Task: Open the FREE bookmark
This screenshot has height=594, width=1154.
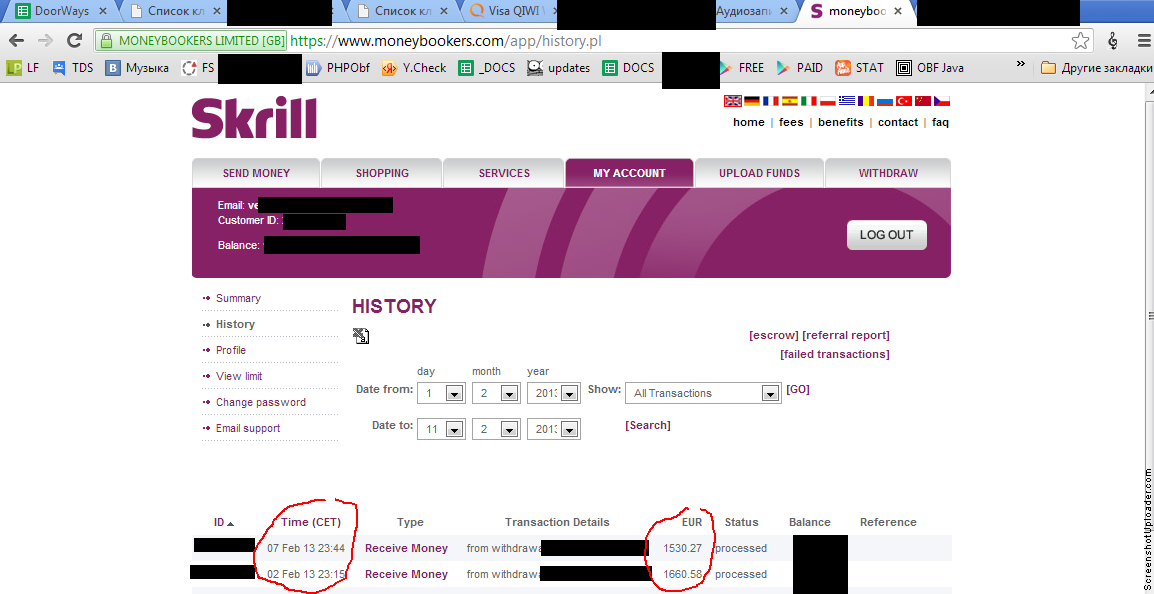Action: 741,68
